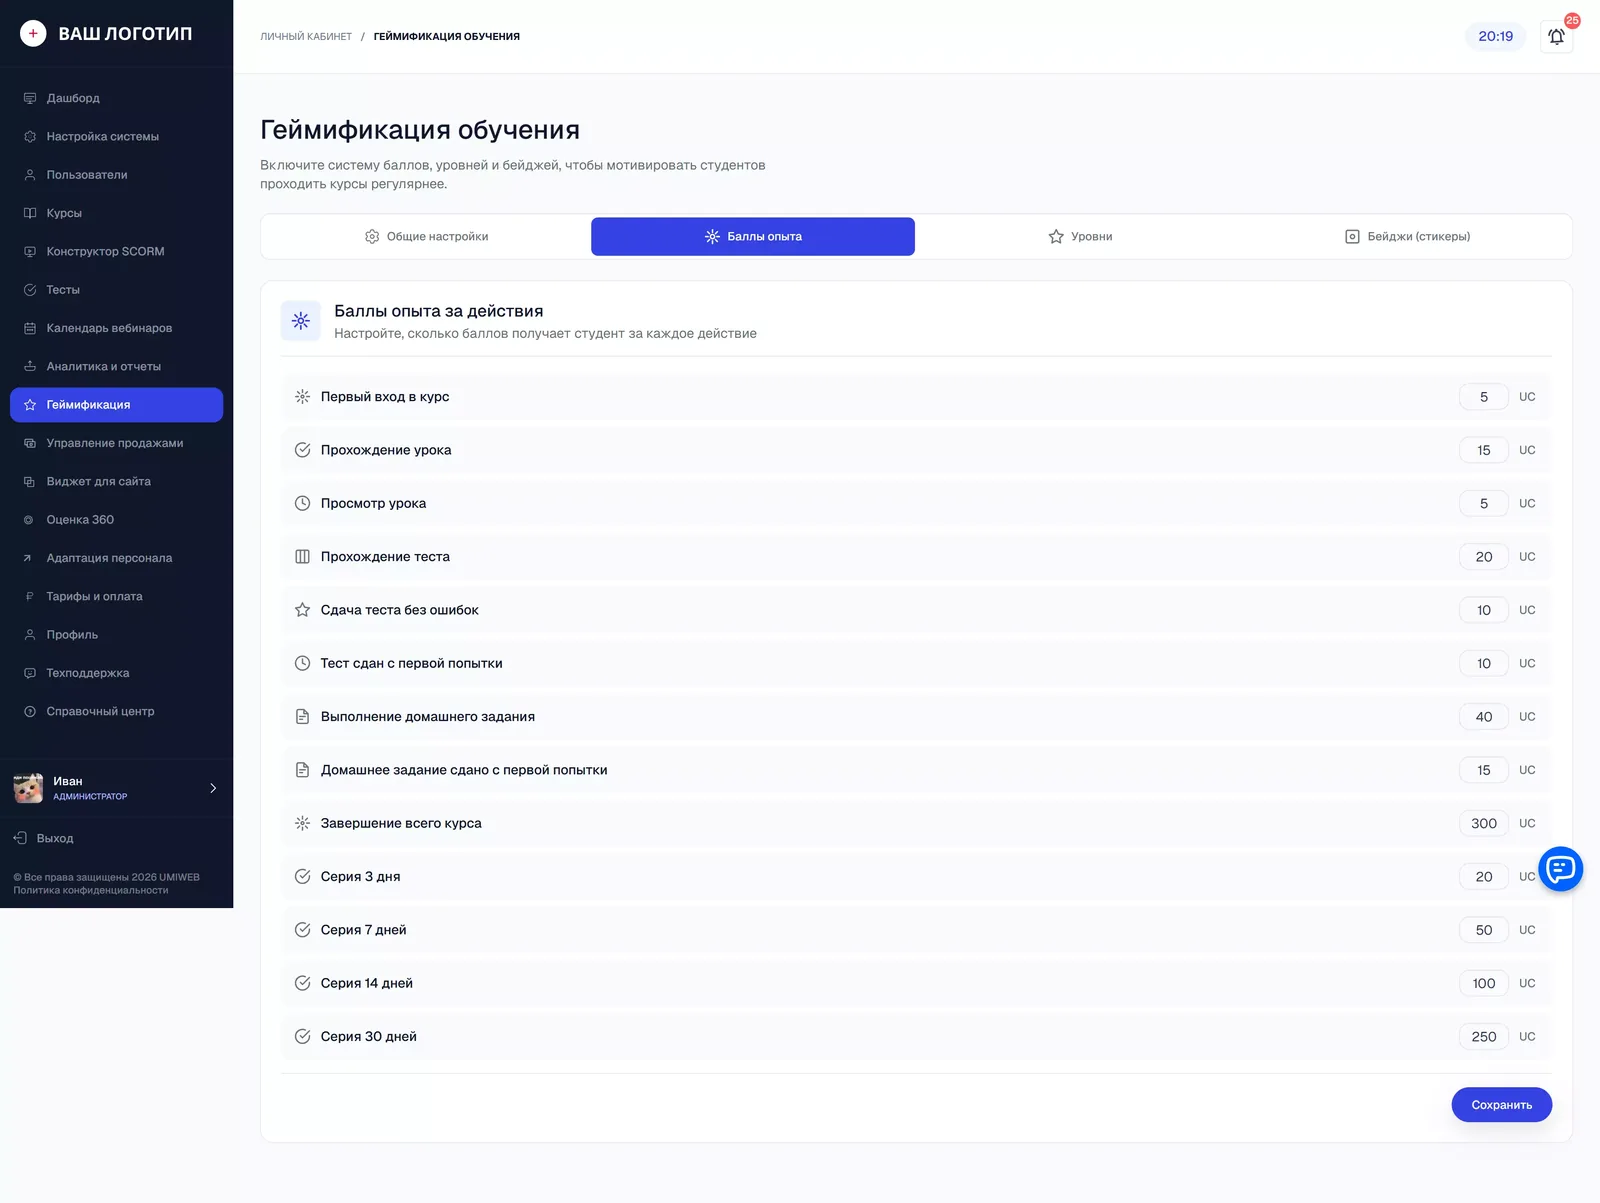
Task: Open Адаптация персонала
Action: pyautogui.click(x=116, y=558)
